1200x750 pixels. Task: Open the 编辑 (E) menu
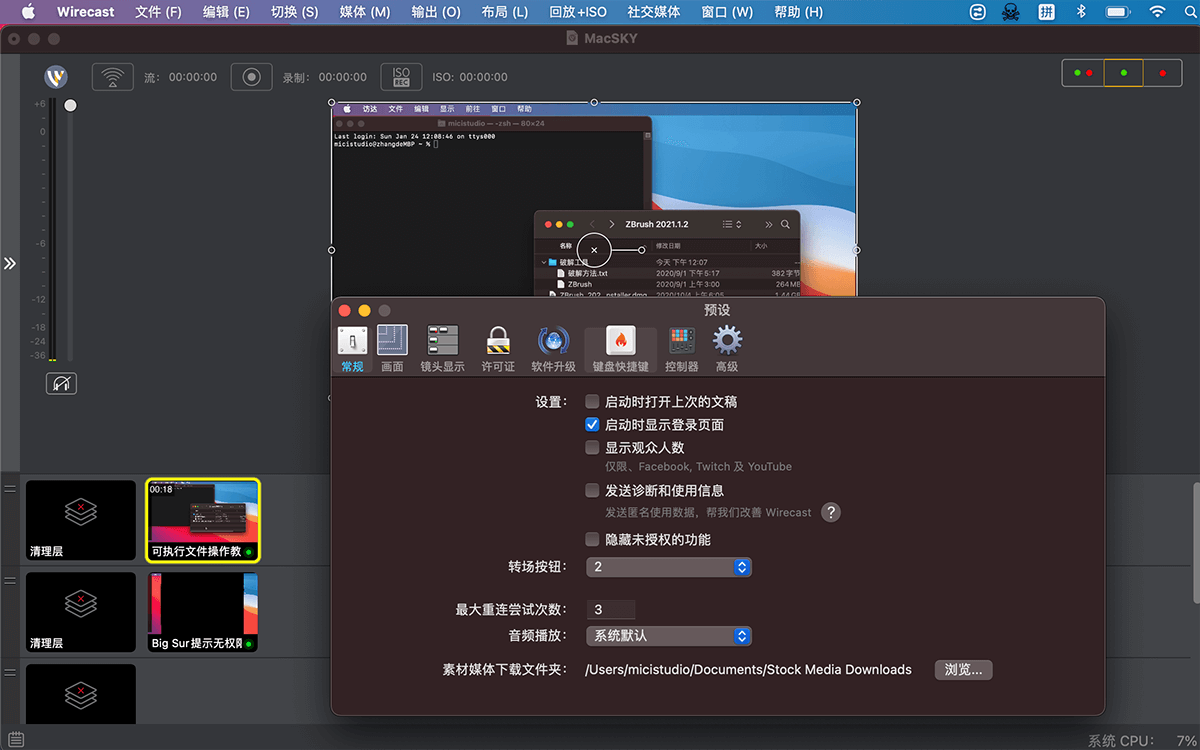tap(226, 12)
